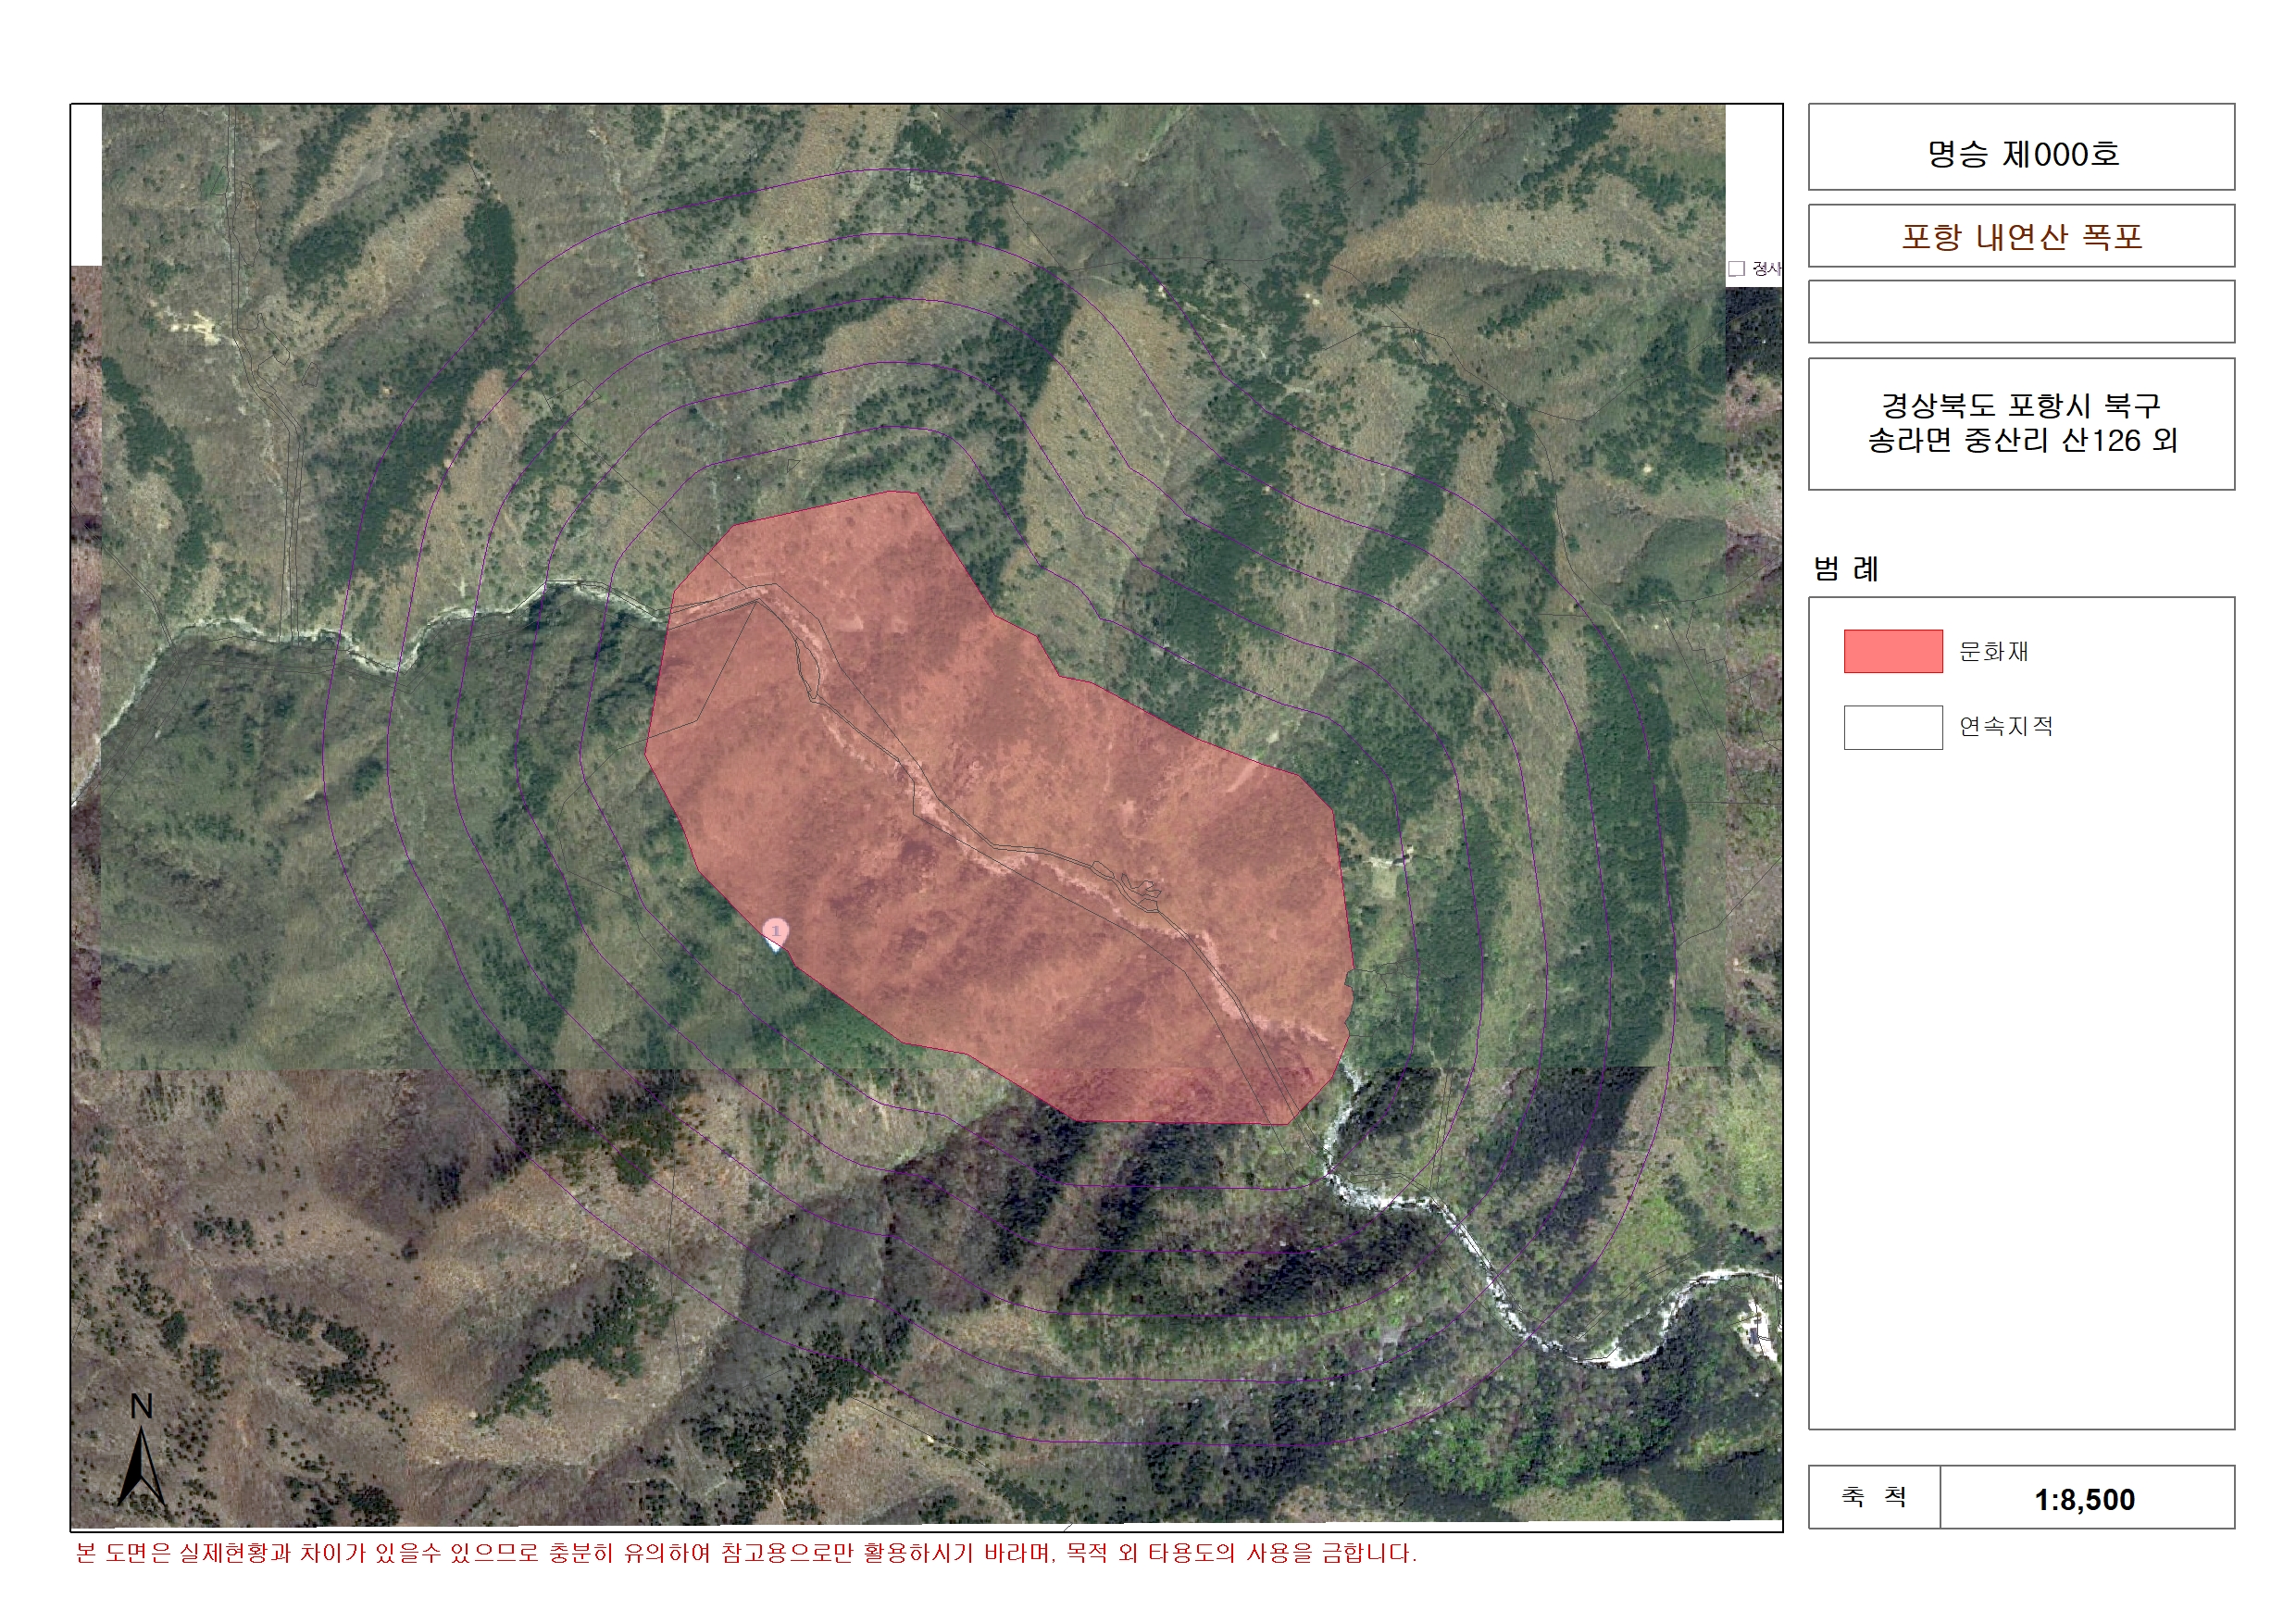
Task: Select the 연속지적 legend label
Action: click(2005, 726)
